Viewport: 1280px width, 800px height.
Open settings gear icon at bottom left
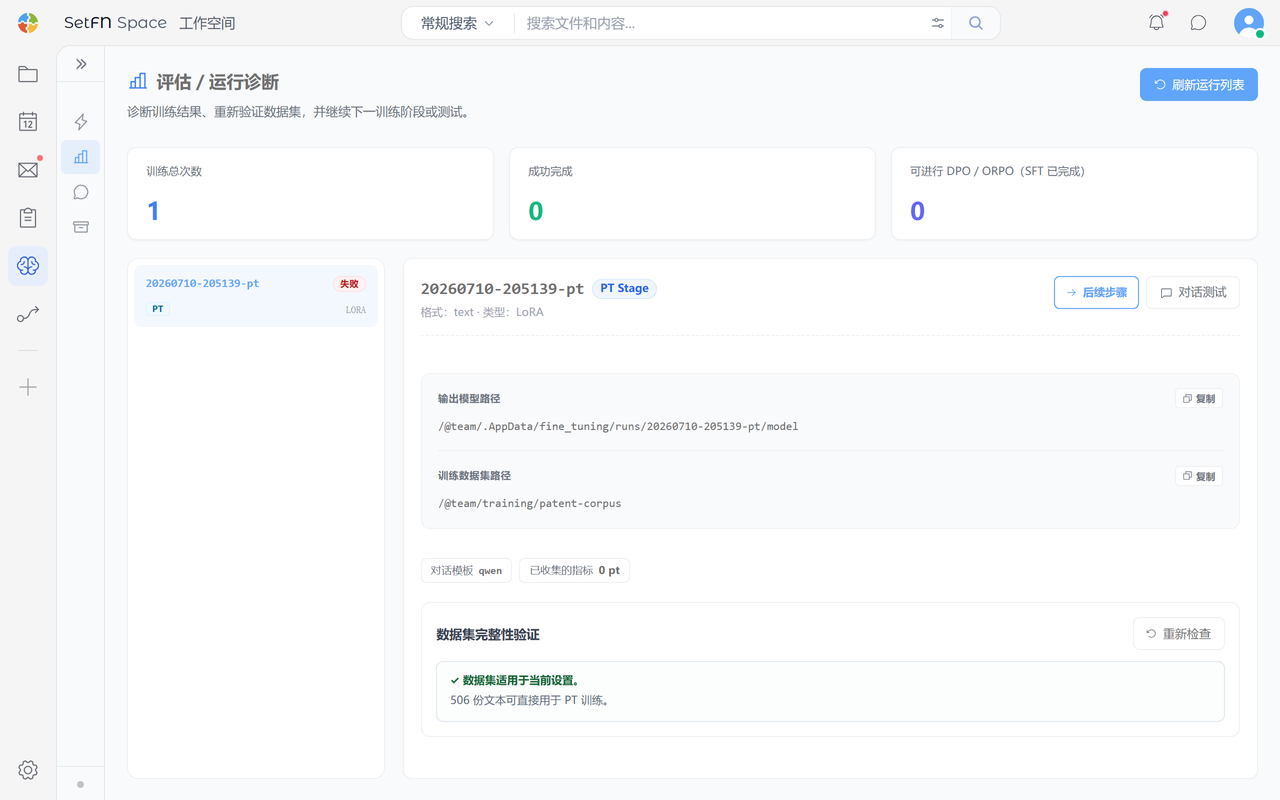pyautogui.click(x=28, y=770)
